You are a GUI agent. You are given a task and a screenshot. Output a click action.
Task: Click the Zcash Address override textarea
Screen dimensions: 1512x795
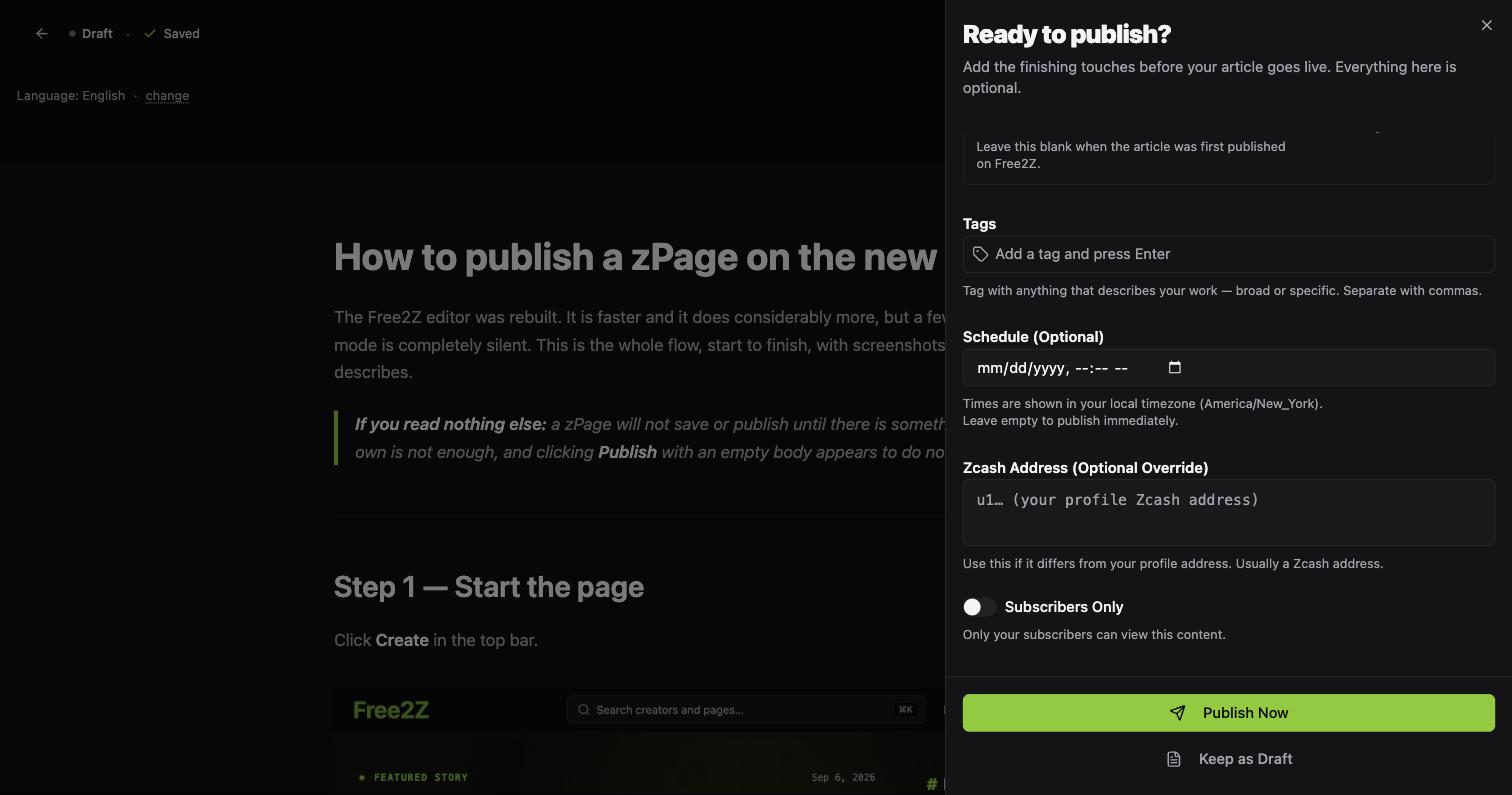point(1228,513)
